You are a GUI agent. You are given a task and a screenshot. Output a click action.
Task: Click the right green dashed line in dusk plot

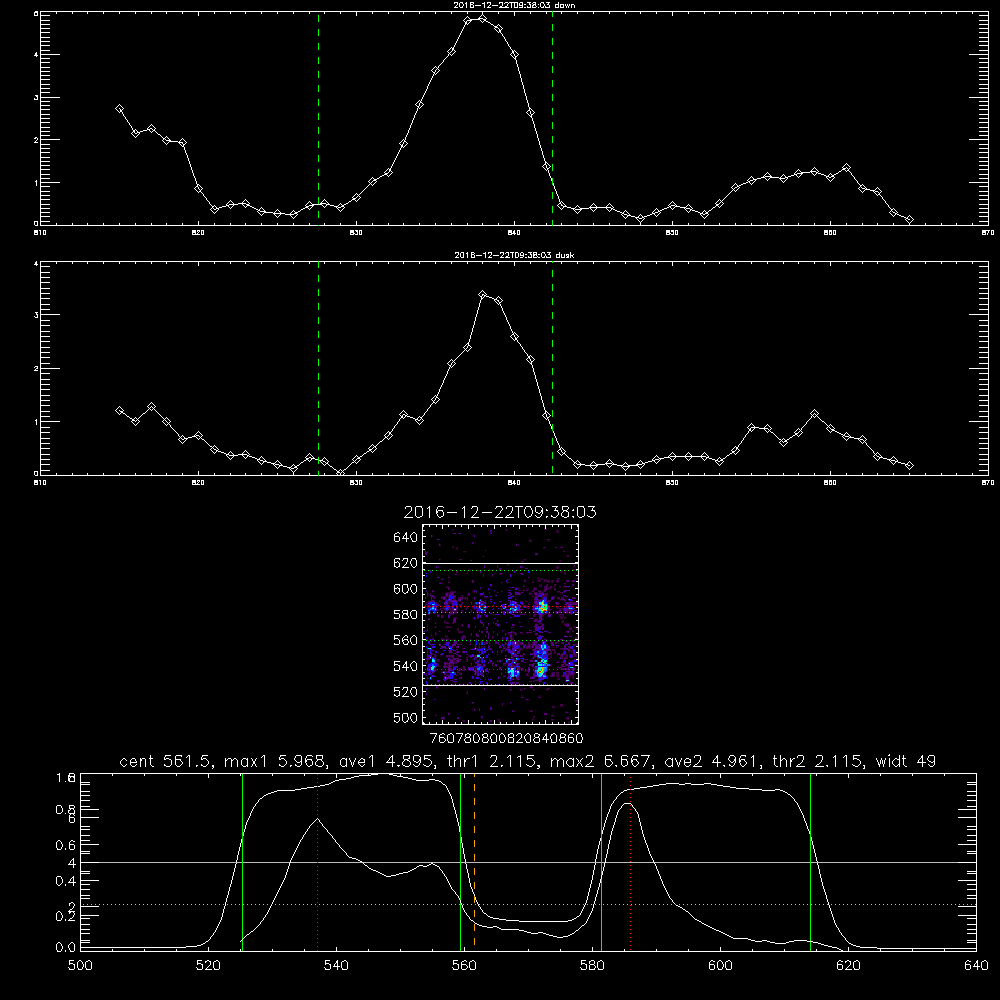coord(552,369)
